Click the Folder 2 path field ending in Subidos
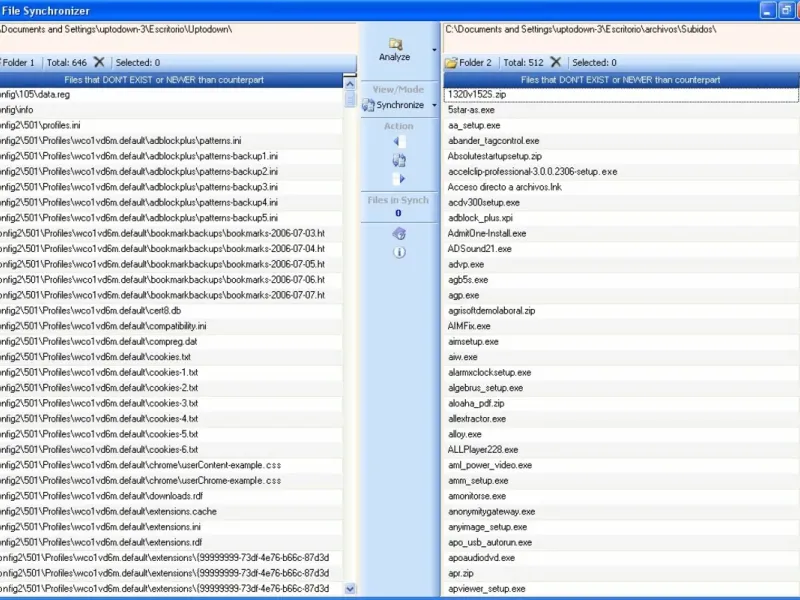This screenshot has width=800, height=600. pyautogui.click(x=621, y=37)
